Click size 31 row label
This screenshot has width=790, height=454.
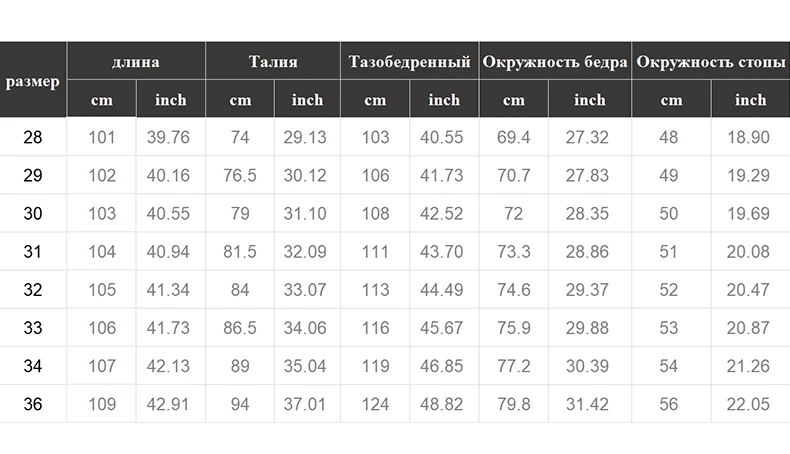[33, 251]
